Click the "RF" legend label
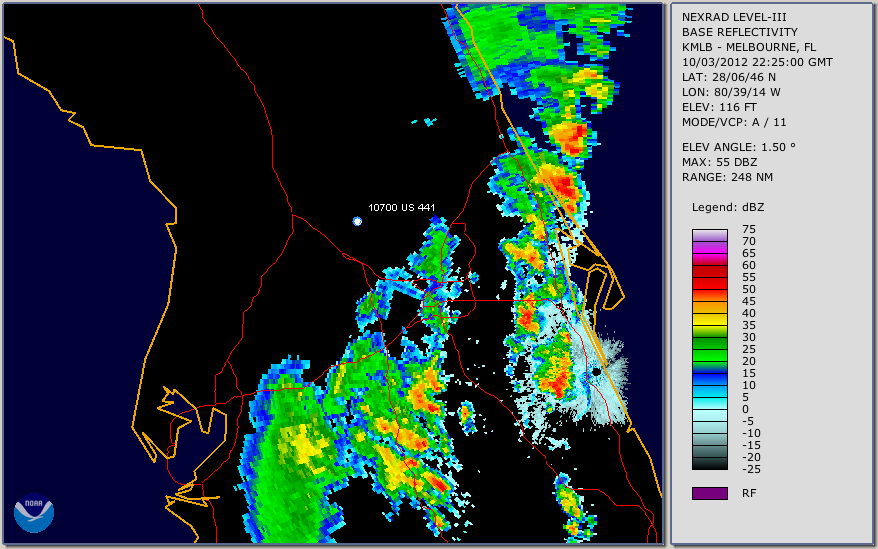This screenshot has height=549, width=878. tap(749, 493)
